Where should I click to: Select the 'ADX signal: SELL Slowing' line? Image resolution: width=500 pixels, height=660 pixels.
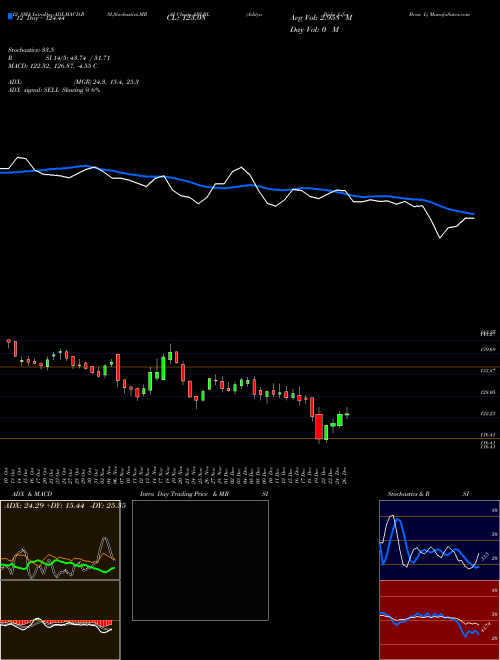coord(54,90)
